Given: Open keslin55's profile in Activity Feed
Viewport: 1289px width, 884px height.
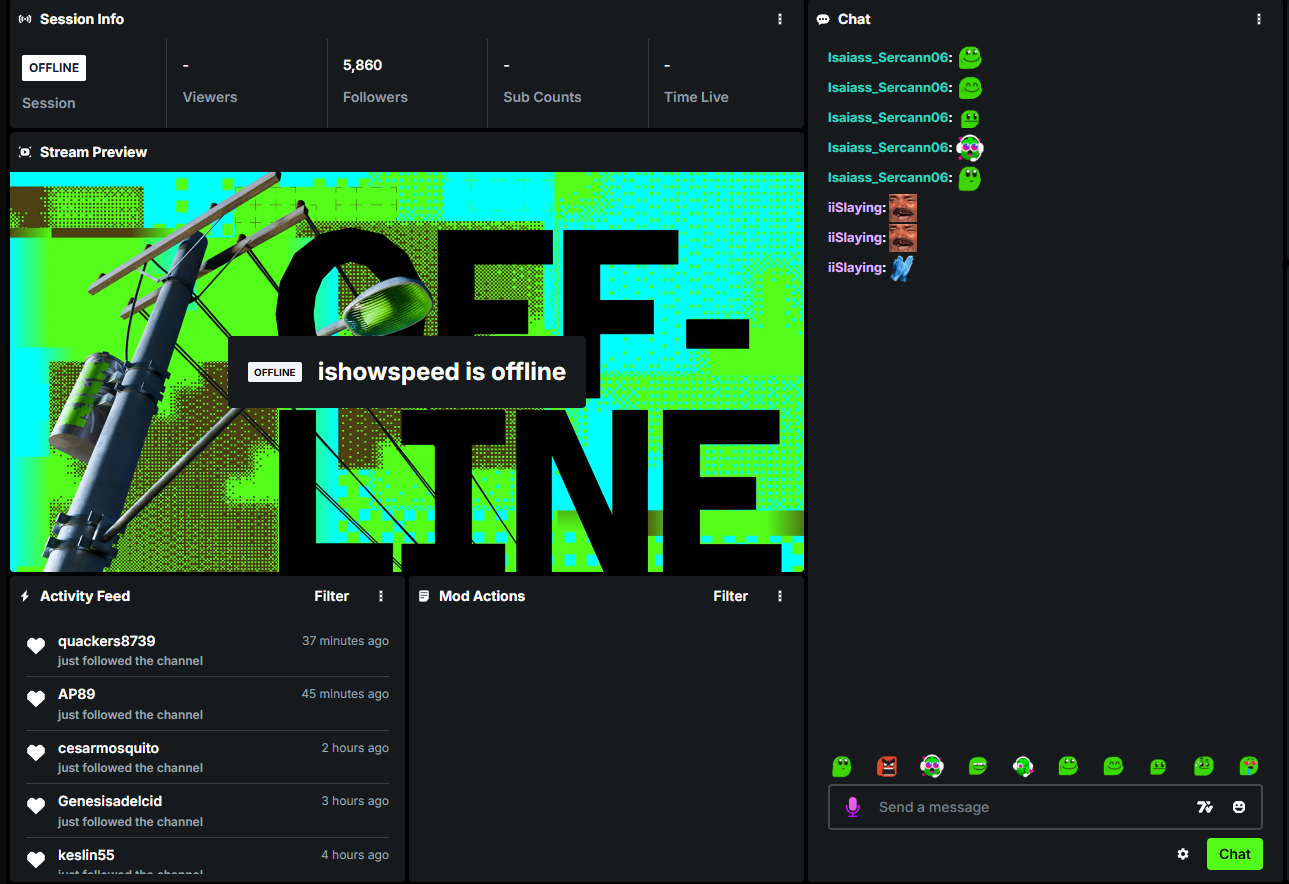Looking at the screenshot, I should point(86,855).
